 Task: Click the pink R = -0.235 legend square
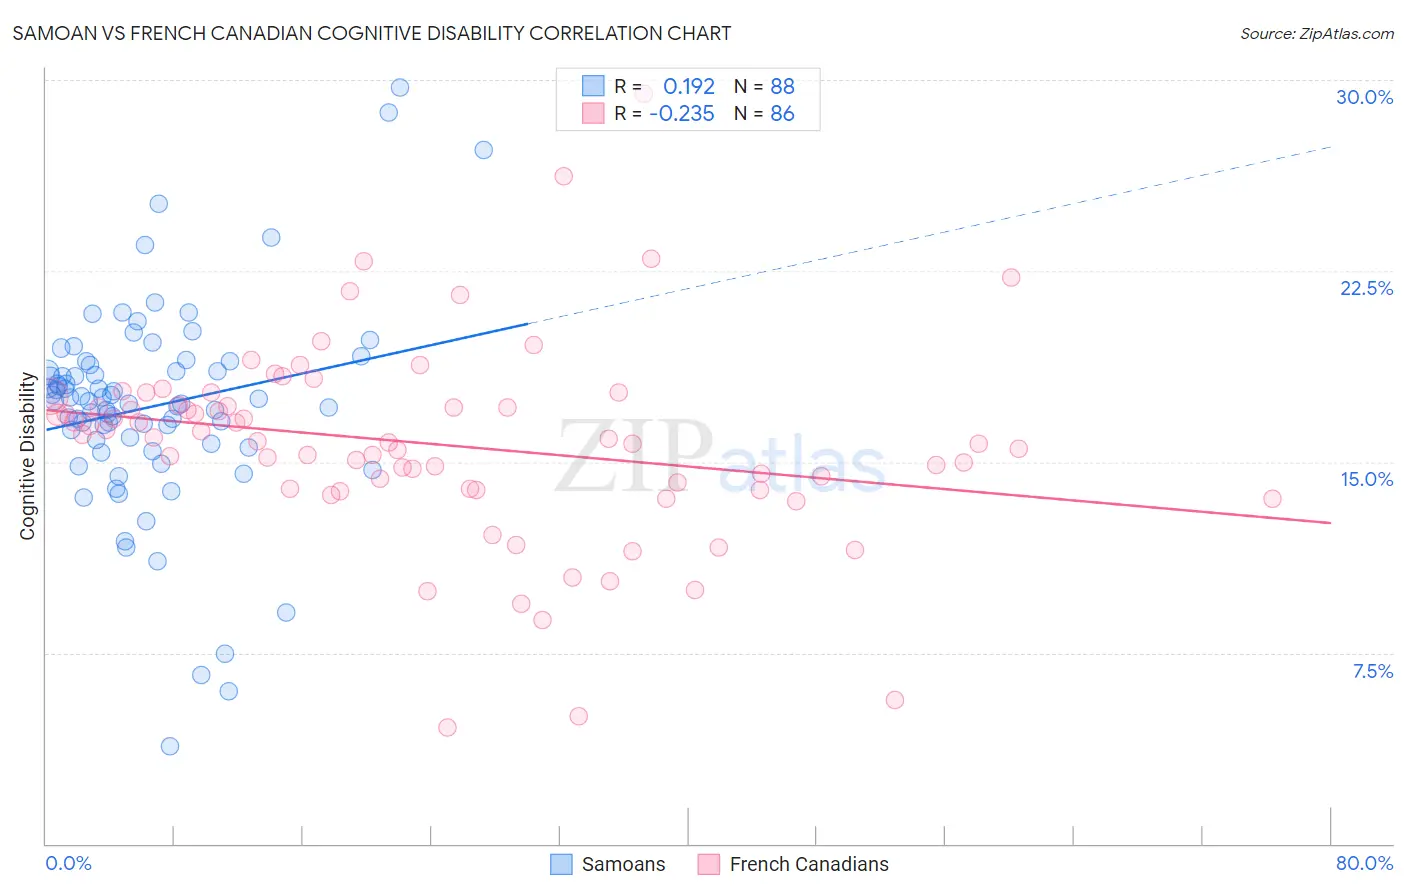coord(593,113)
